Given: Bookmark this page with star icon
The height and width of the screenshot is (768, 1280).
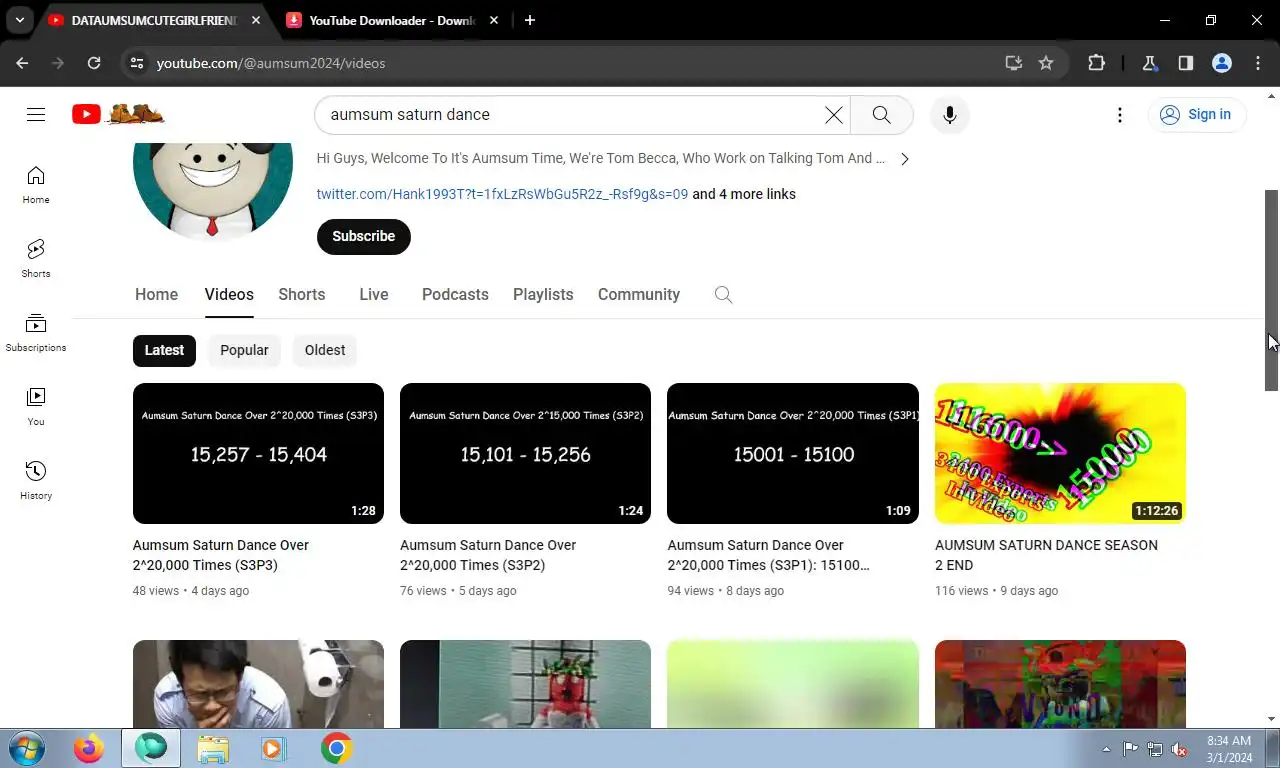Looking at the screenshot, I should pos(1046,63).
